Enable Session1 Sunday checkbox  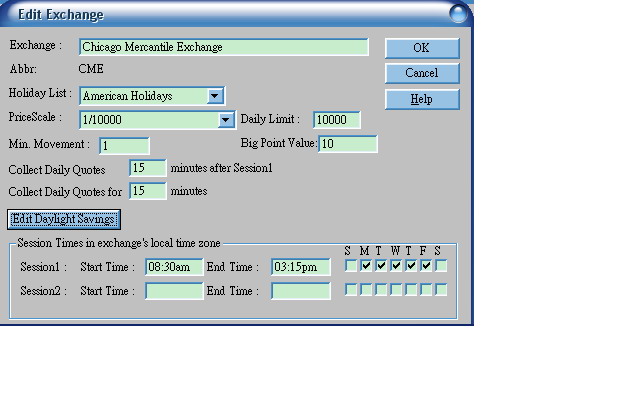351,266
